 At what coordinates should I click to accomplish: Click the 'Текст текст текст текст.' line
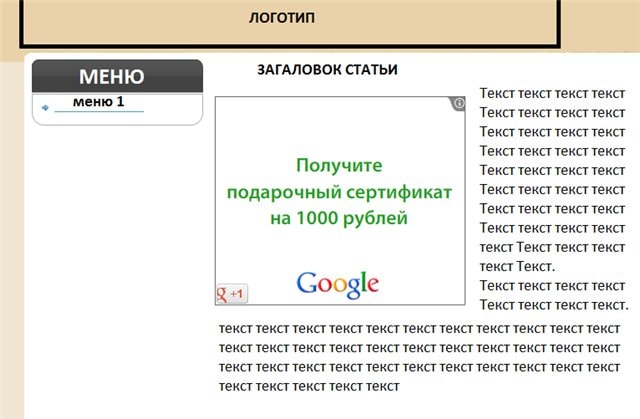coord(554,305)
